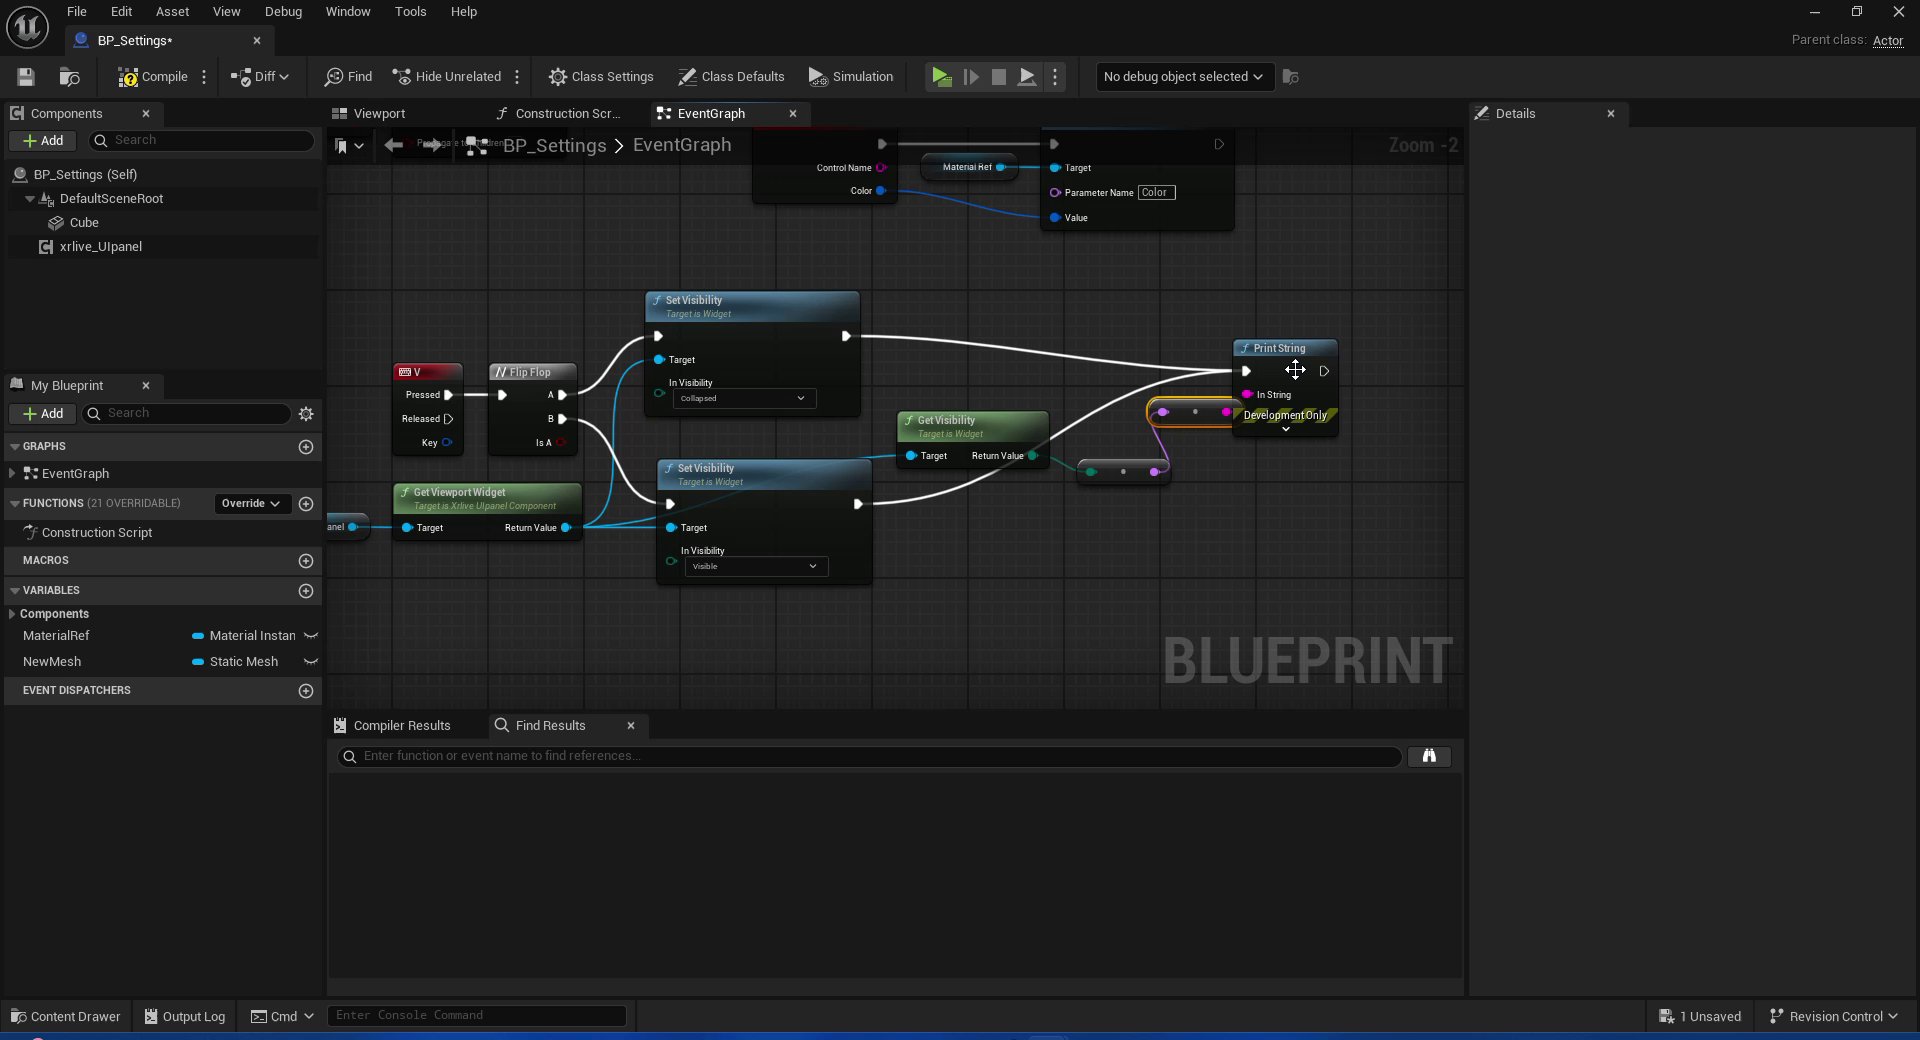
Task: Open the Content Drawer
Action: [65, 1017]
